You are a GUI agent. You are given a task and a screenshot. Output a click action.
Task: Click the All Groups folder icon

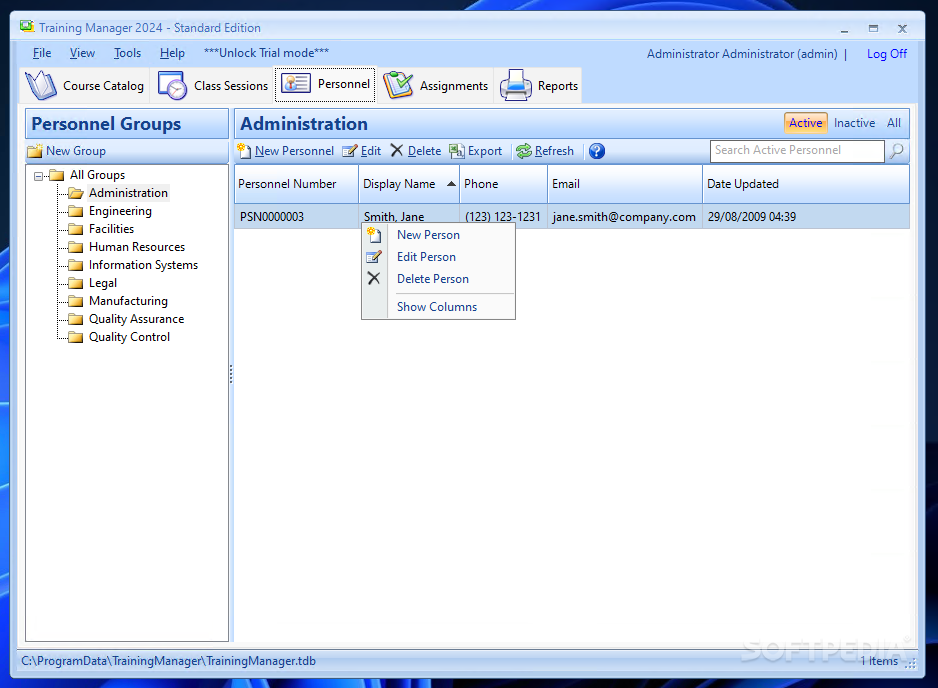(x=57, y=175)
